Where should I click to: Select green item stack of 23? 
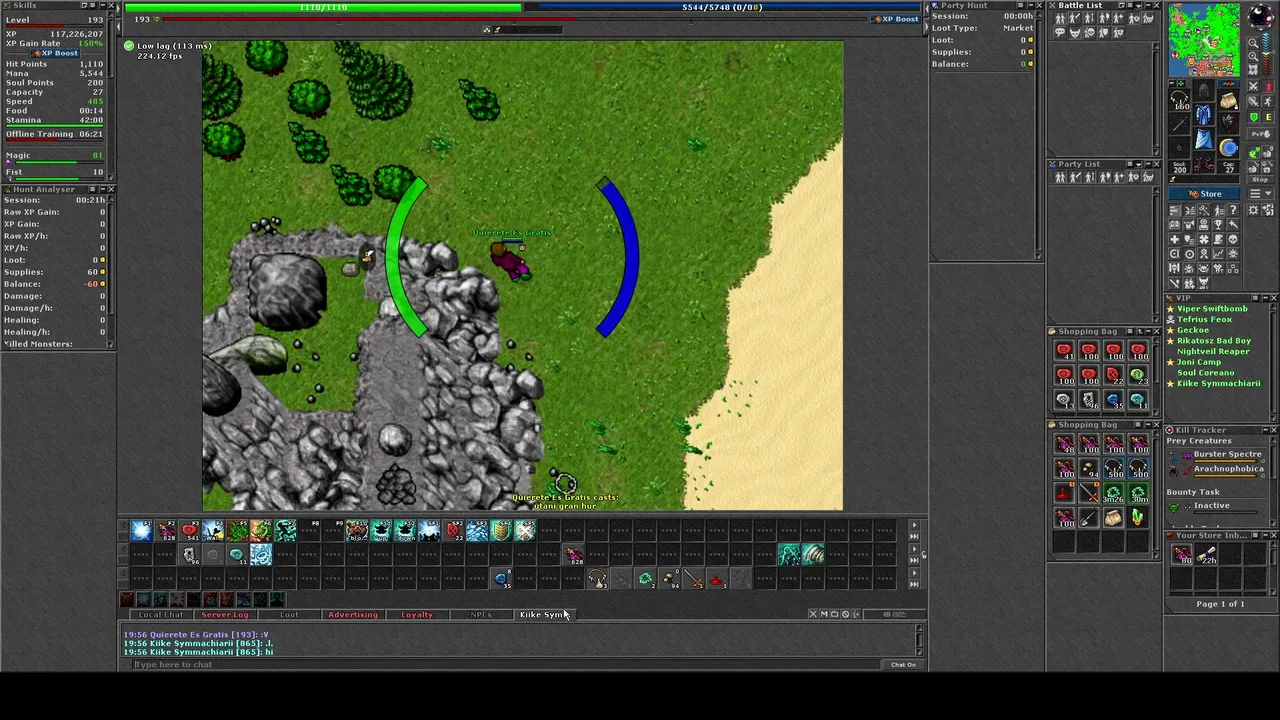pyautogui.click(x=1137, y=375)
